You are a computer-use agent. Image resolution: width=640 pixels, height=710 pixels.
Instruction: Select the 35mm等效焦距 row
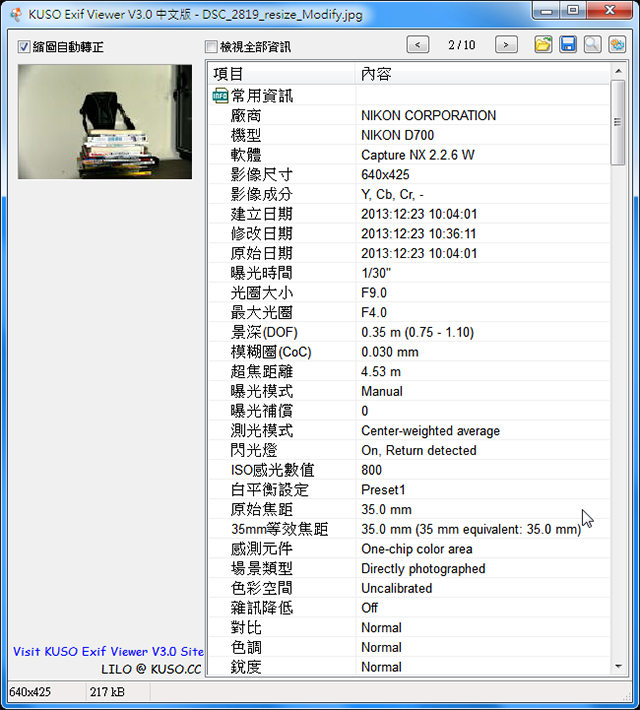click(409, 529)
